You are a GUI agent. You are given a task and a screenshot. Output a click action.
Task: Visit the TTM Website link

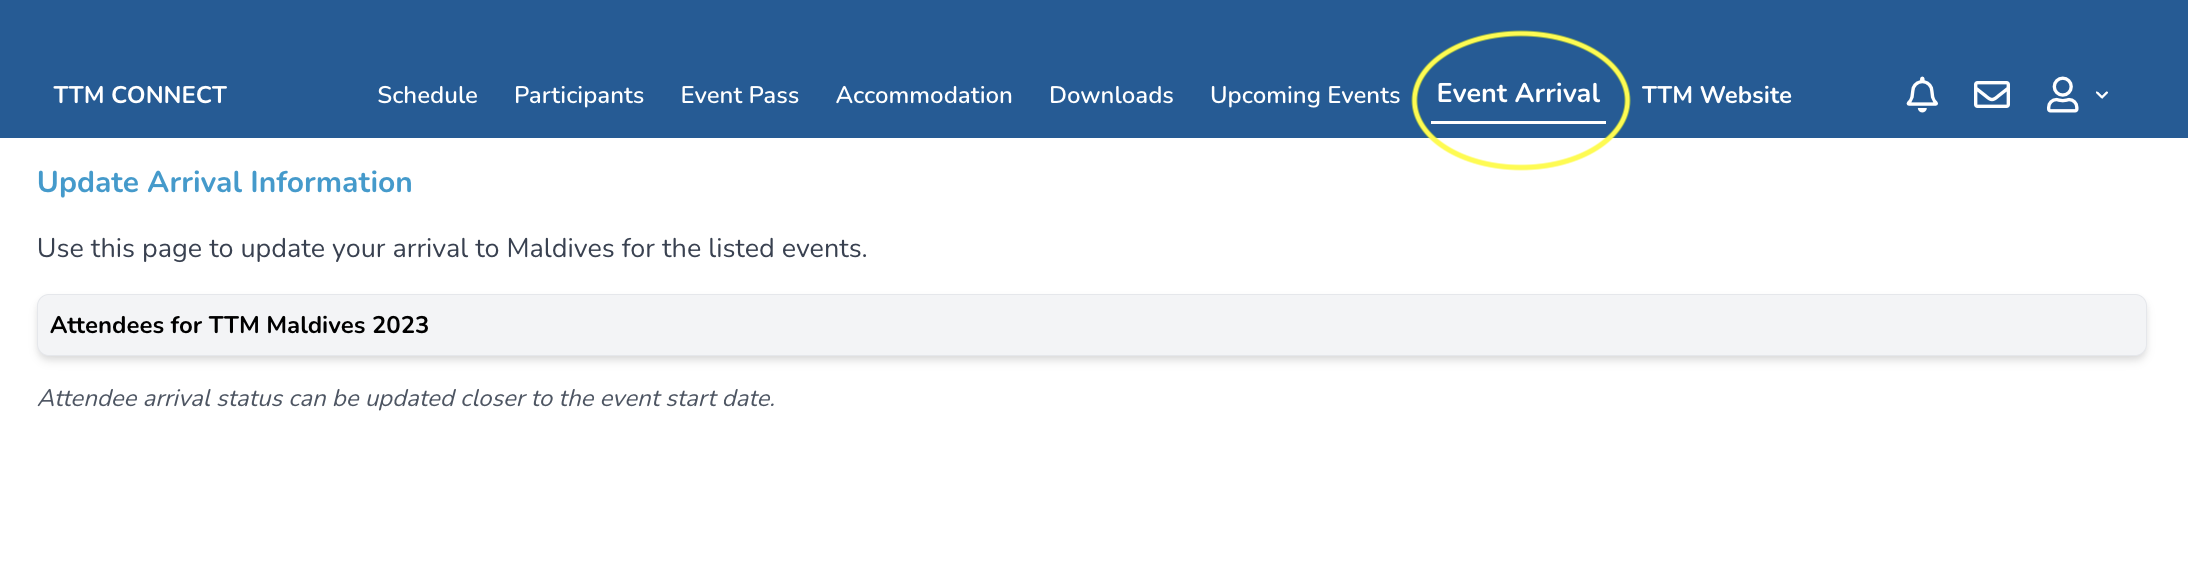click(x=1716, y=95)
